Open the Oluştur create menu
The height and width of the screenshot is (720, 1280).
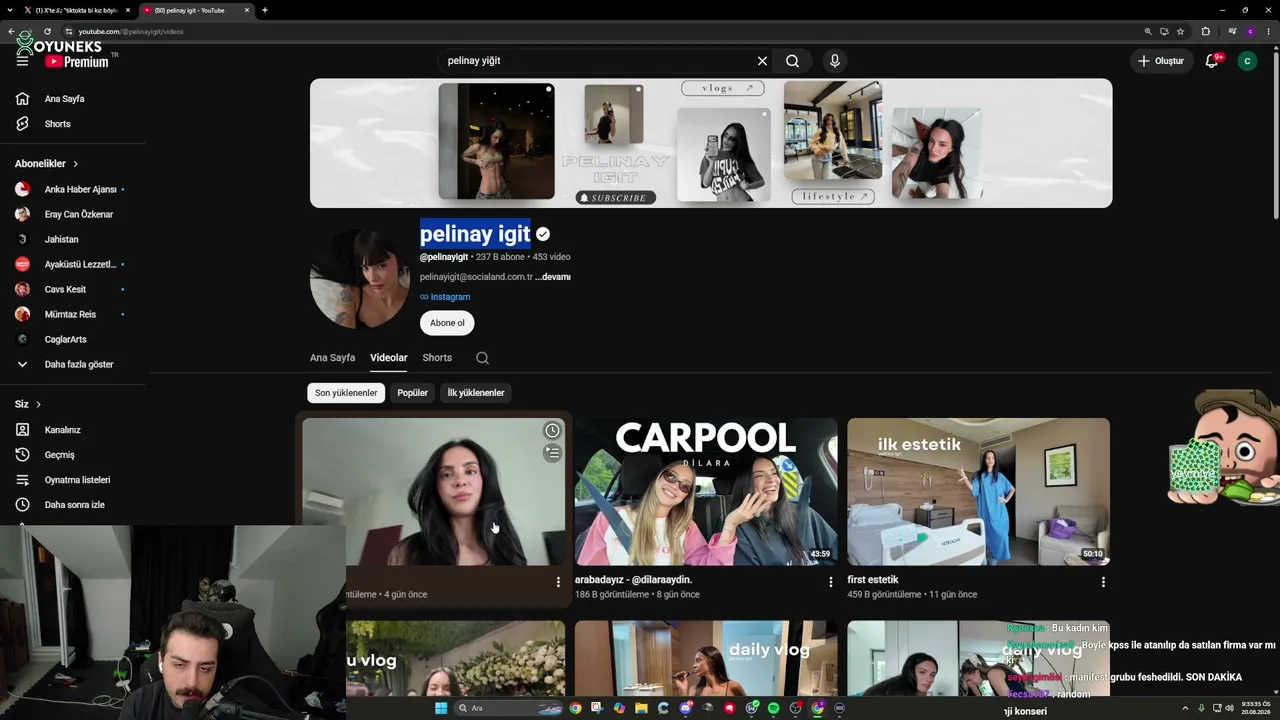1161,61
